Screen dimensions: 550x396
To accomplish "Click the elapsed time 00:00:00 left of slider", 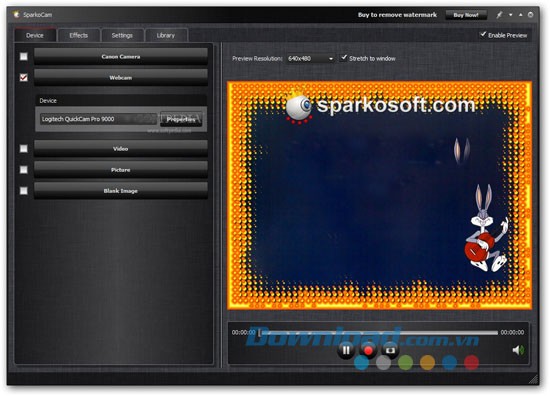I will [x=243, y=332].
